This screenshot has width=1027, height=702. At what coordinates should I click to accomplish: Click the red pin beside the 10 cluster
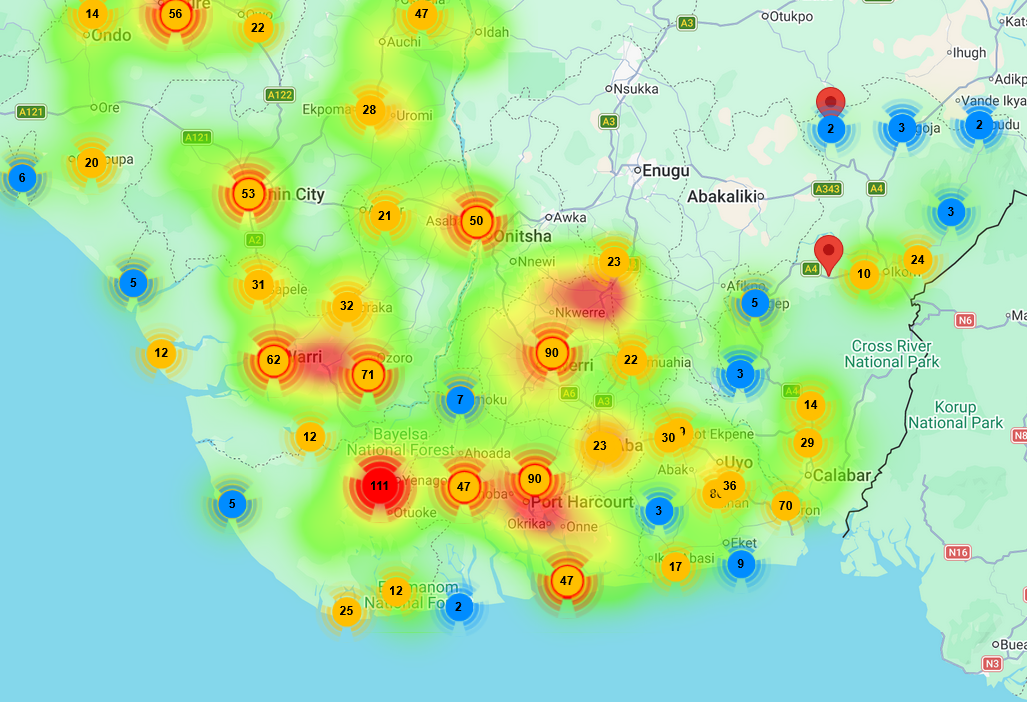point(827,251)
